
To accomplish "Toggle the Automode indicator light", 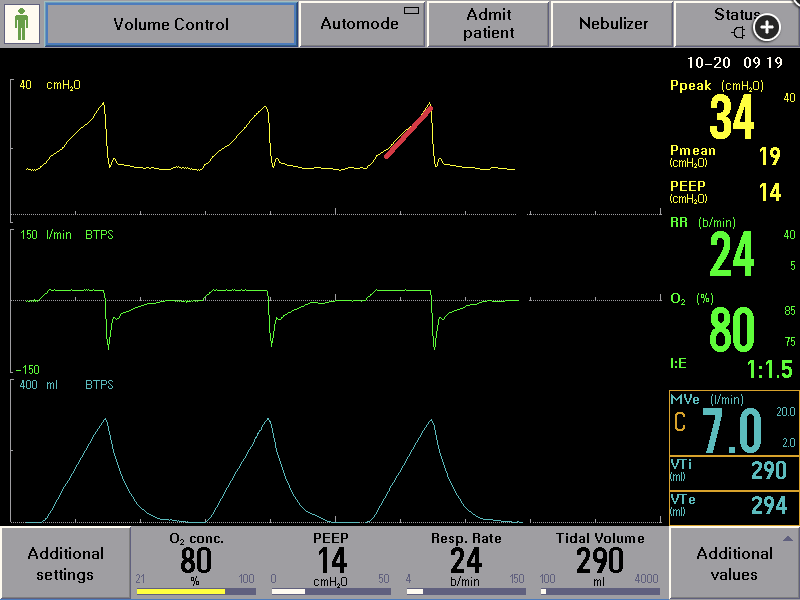I will coord(410,10).
